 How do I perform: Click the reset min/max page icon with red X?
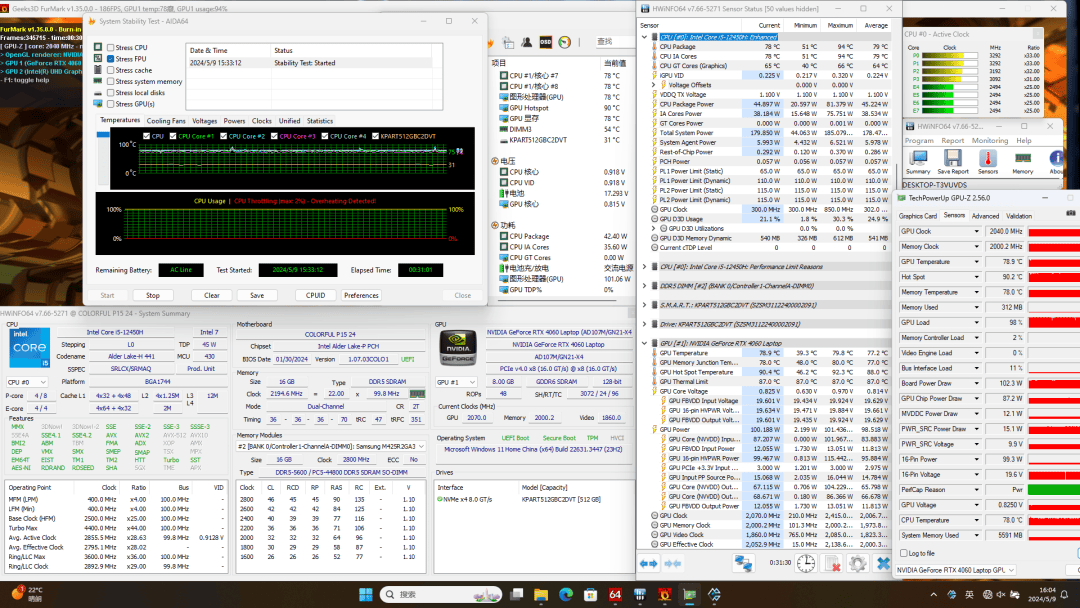pos(832,563)
